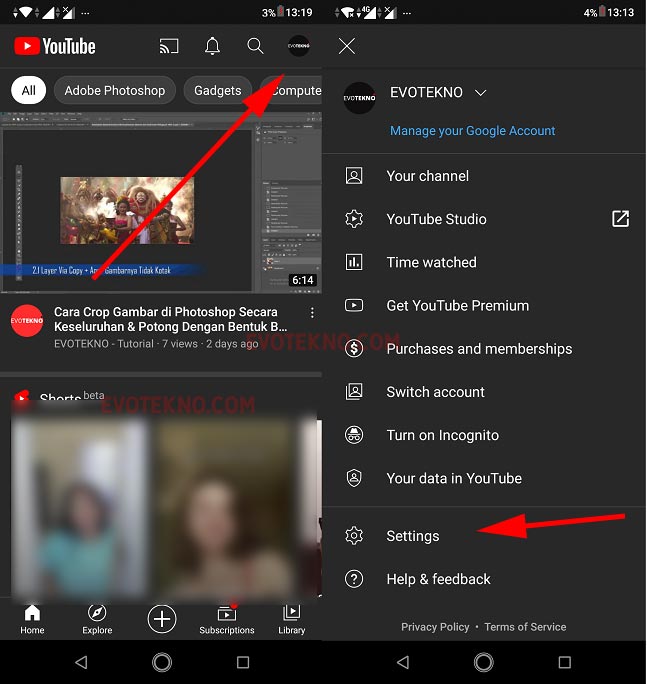Tap the search magnifier icon
Viewport: 647px width, 684px height.
pos(255,46)
